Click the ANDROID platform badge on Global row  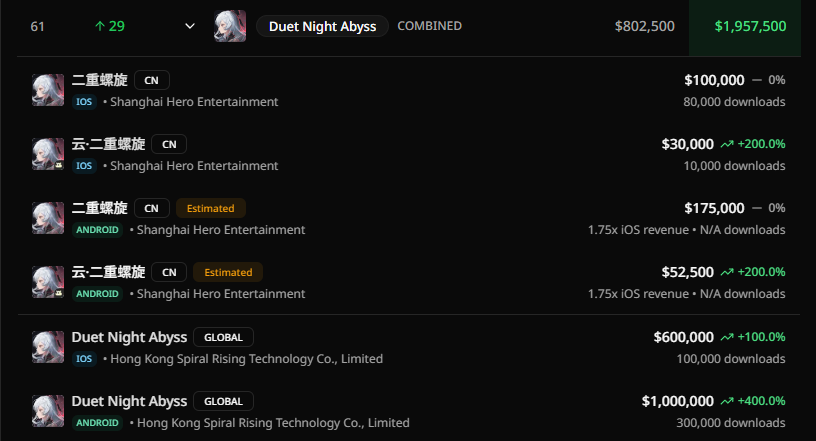click(x=97, y=423)
